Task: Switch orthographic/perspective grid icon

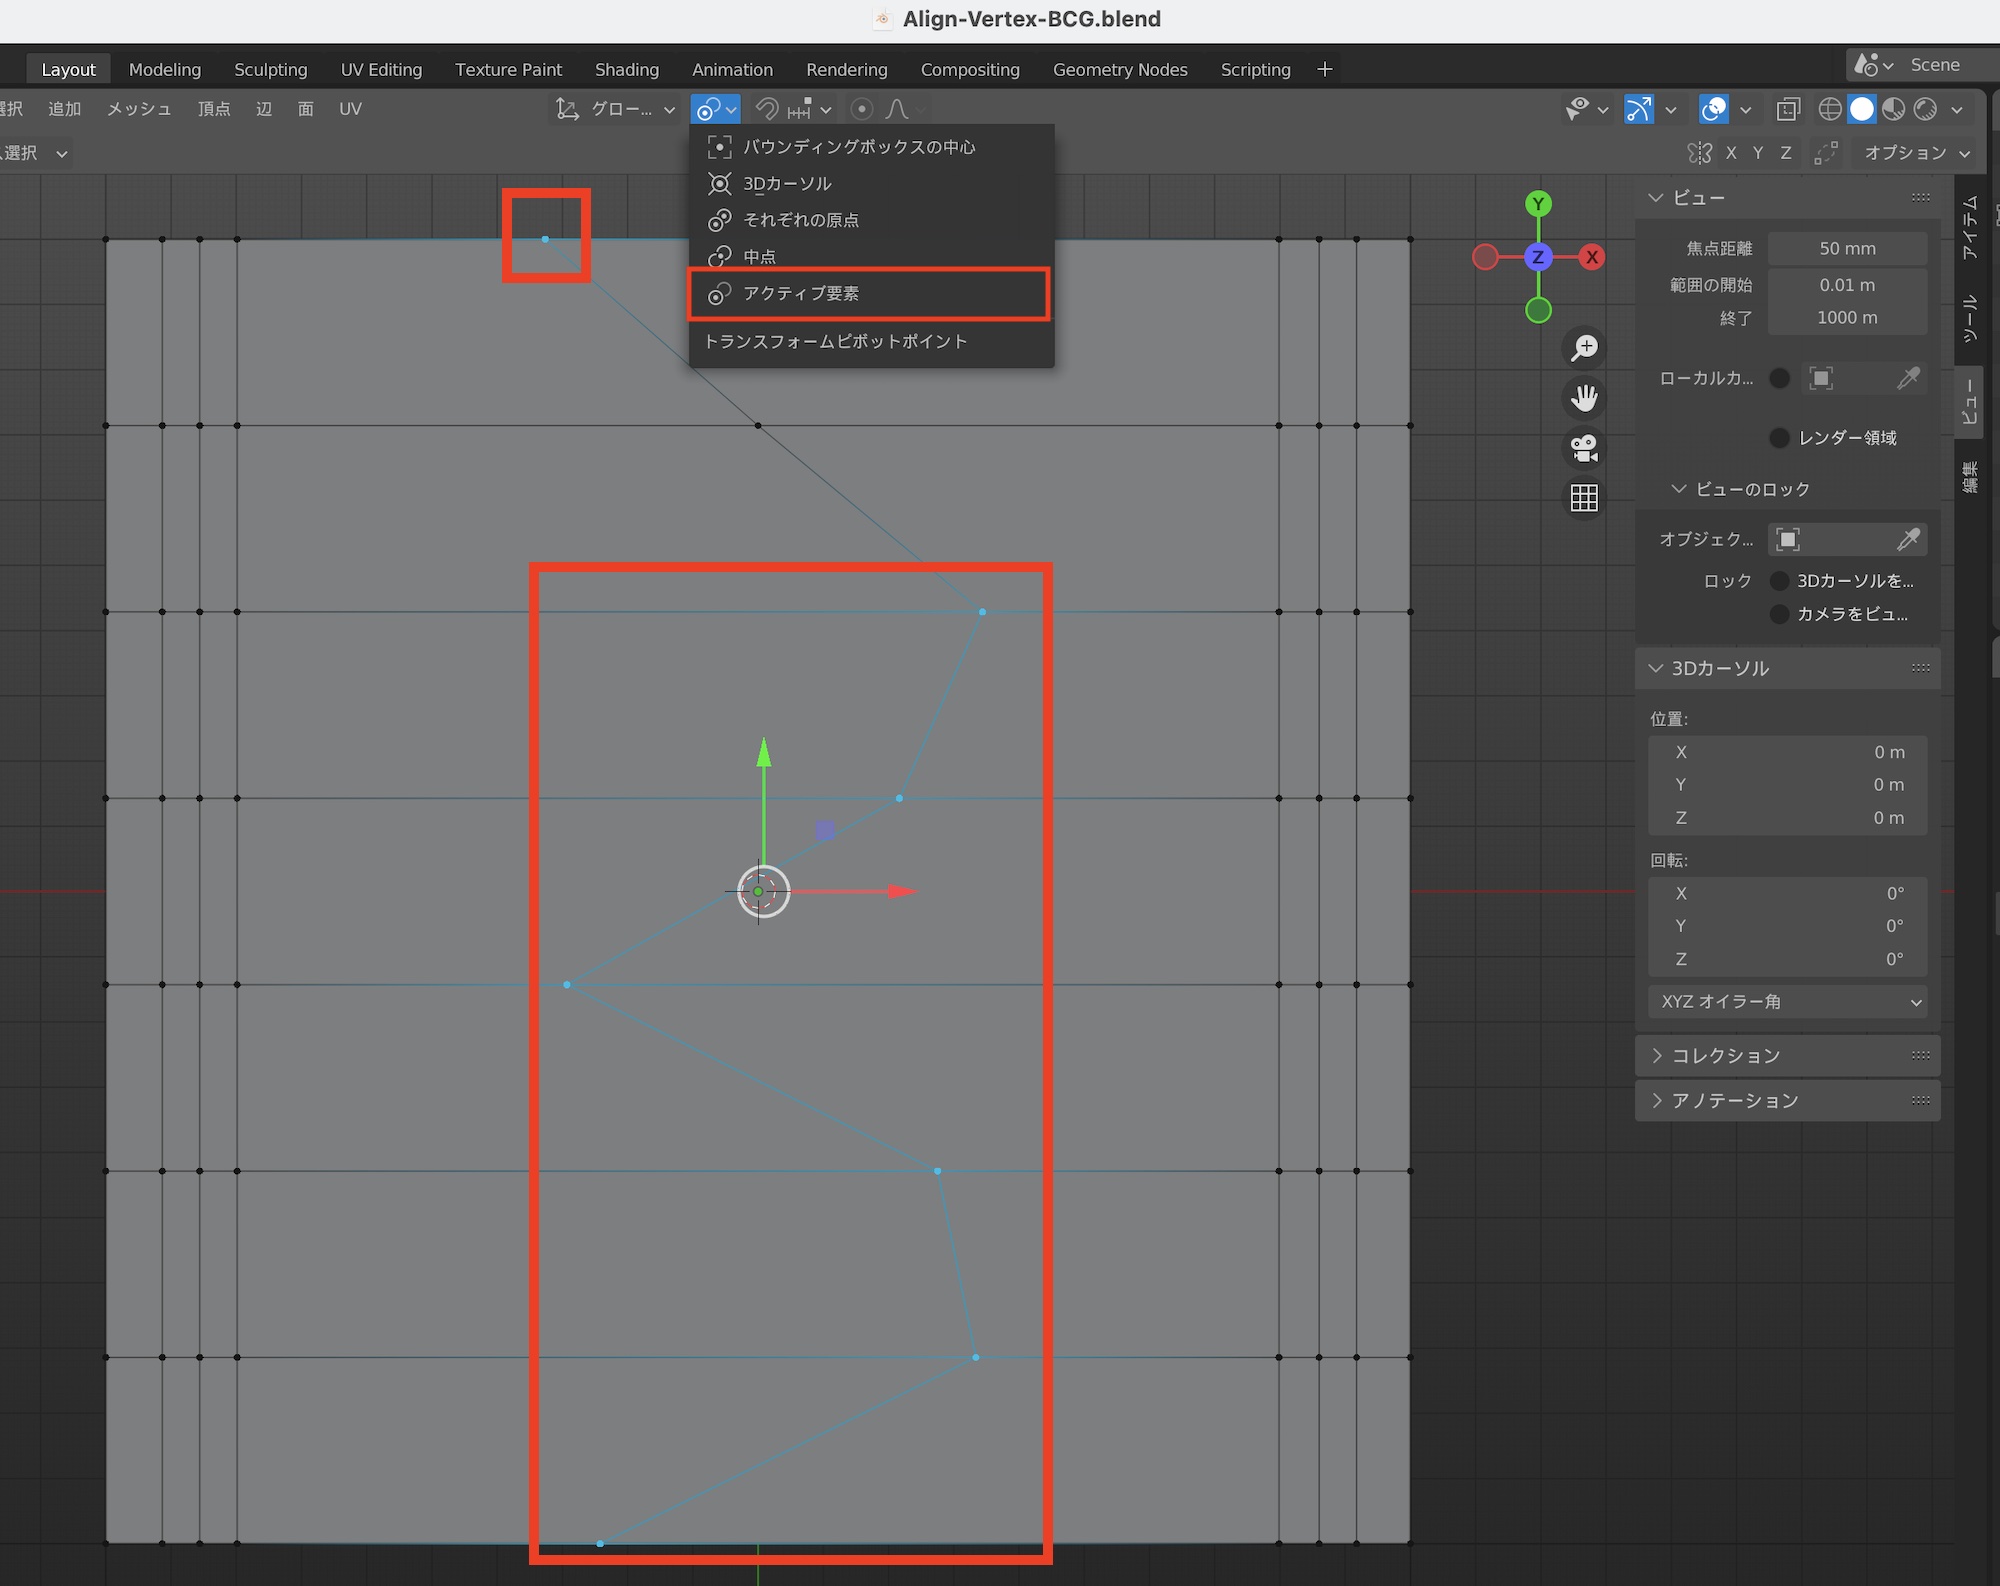Action: 1584,498
